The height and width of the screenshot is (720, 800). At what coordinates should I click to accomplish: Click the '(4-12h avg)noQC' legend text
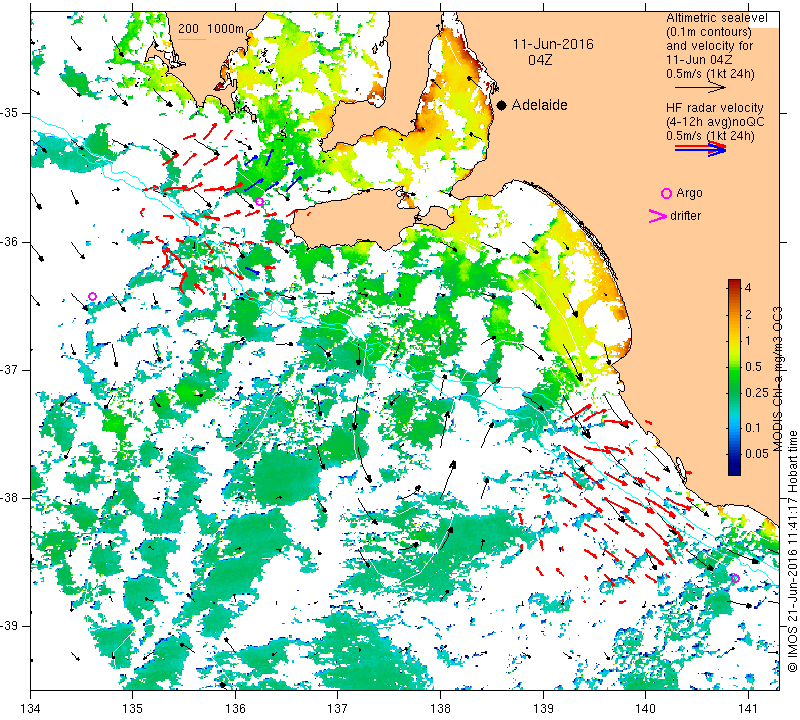715,122
